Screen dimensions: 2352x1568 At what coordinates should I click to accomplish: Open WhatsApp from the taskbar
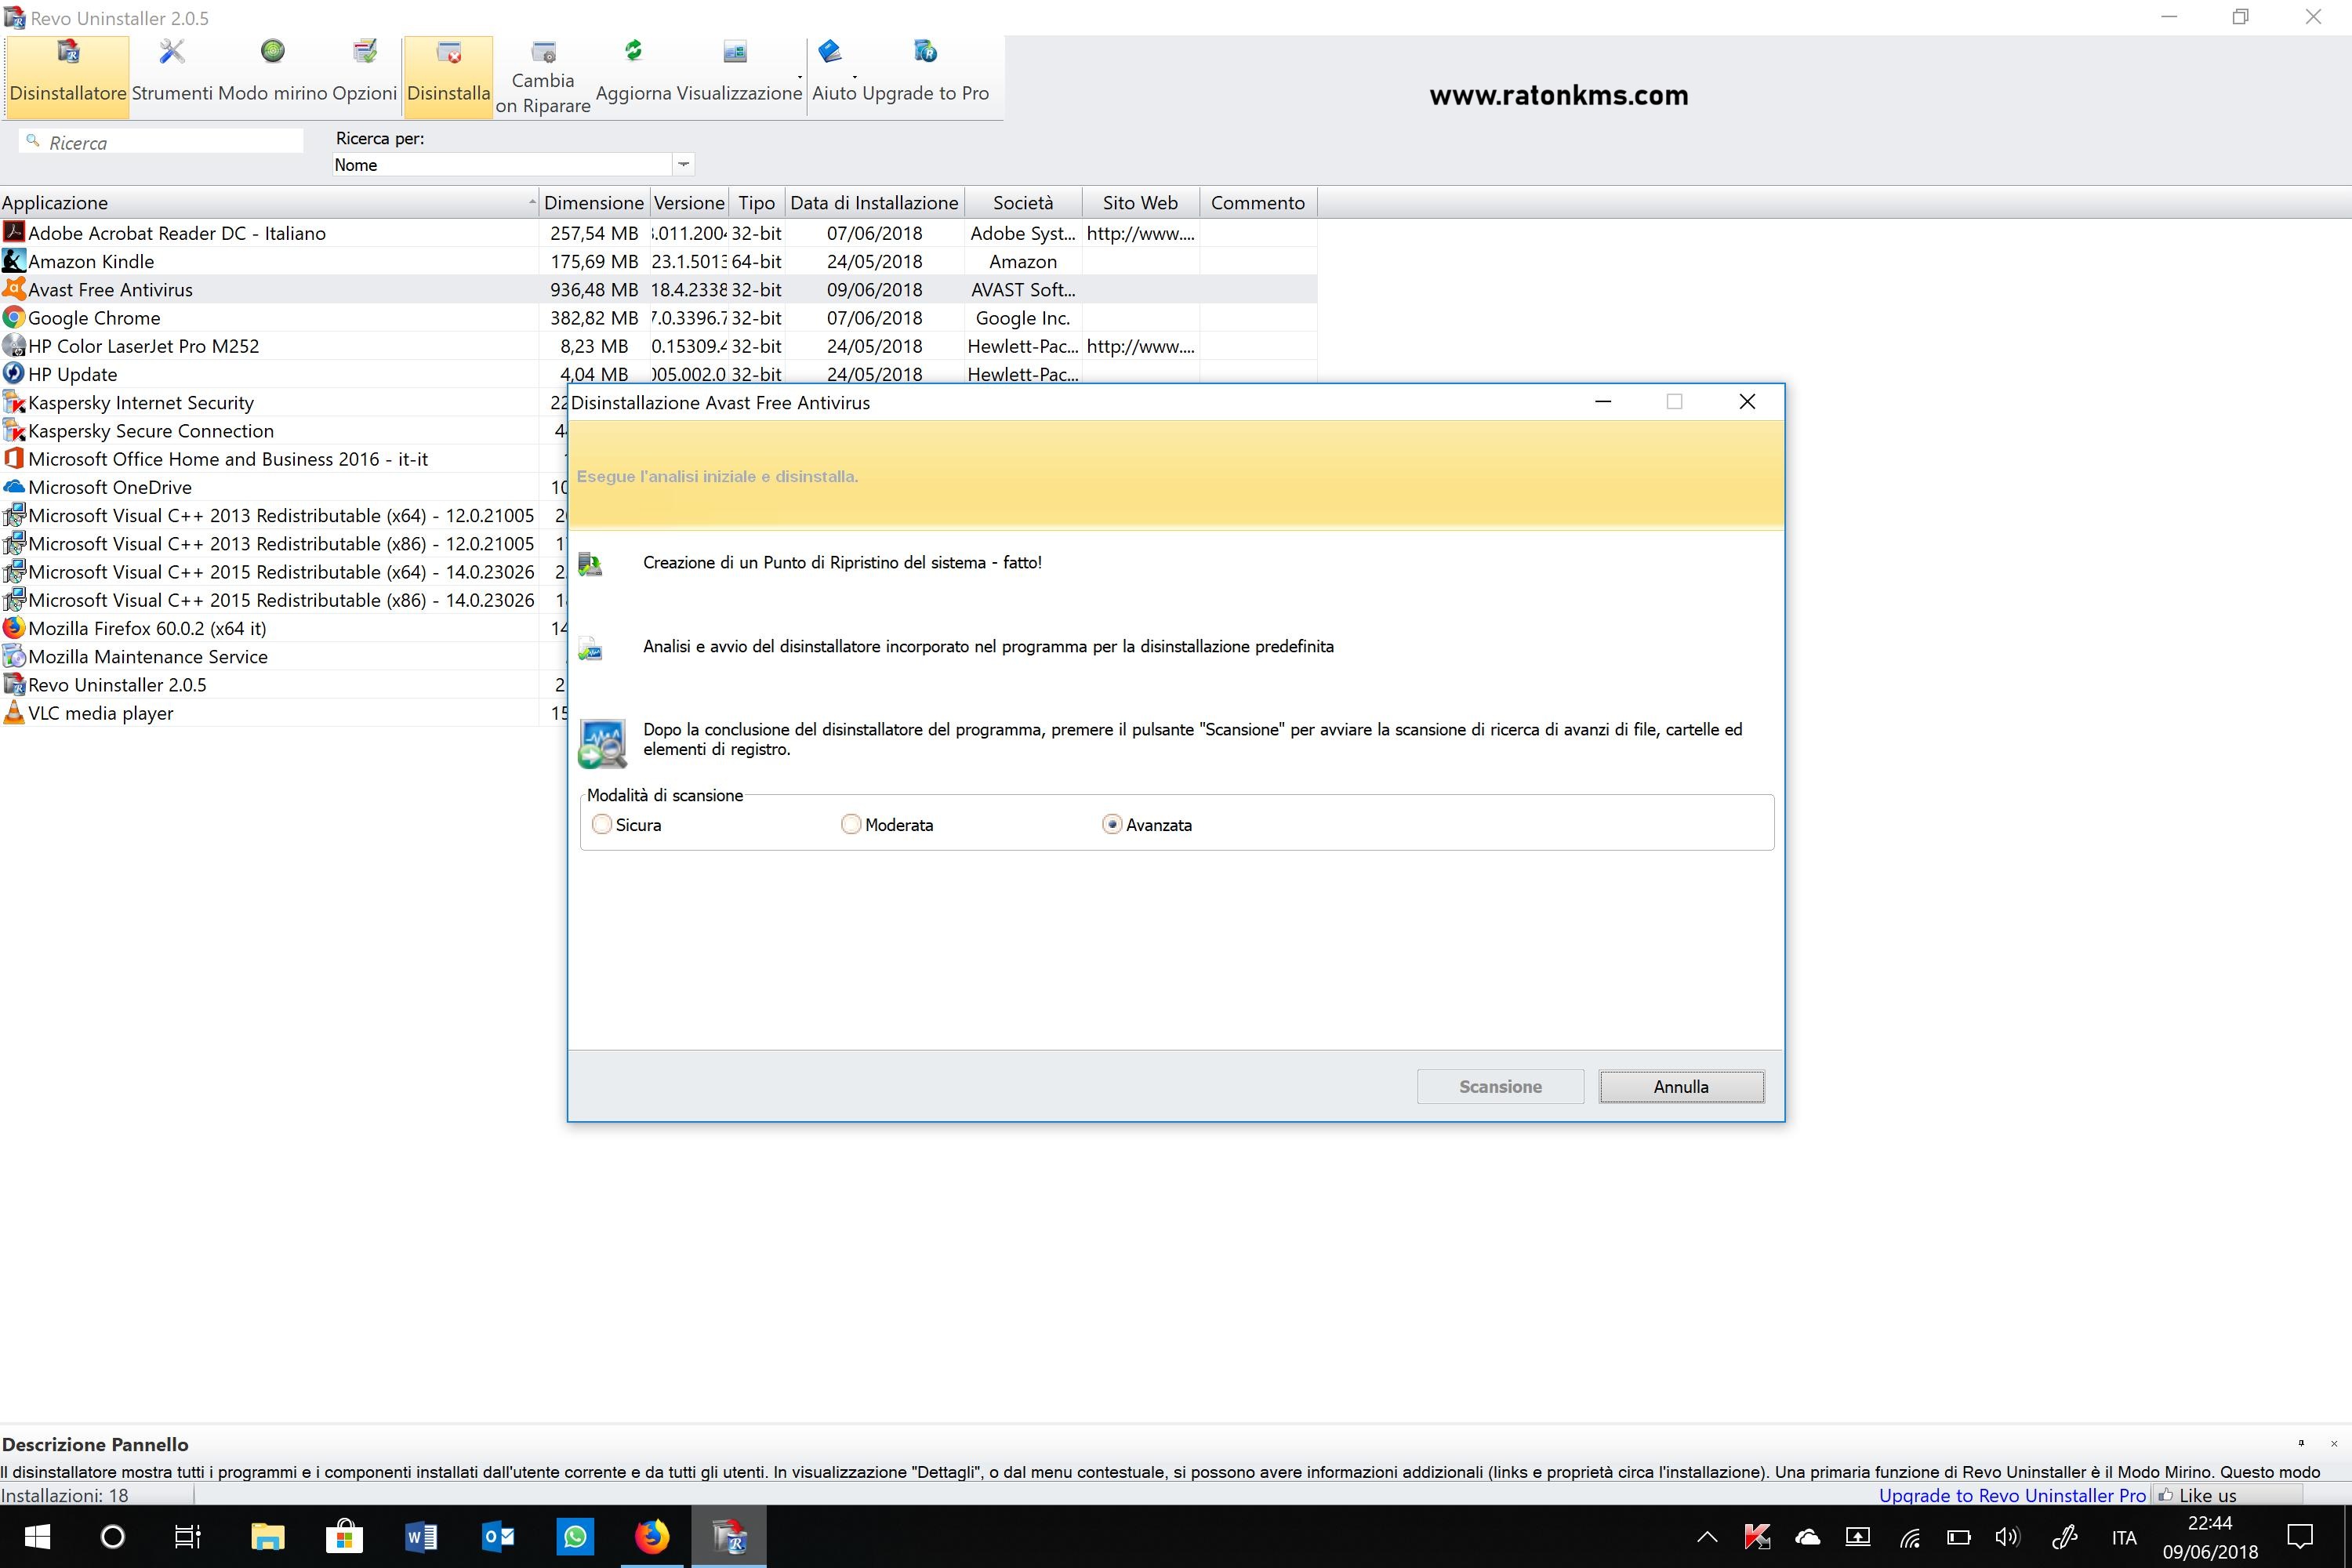(575, 1537)
